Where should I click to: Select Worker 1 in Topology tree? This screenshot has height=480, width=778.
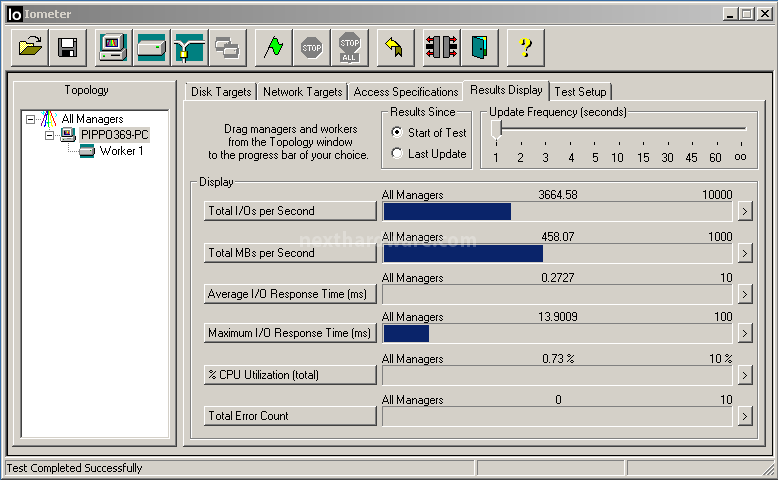(122, 151)
